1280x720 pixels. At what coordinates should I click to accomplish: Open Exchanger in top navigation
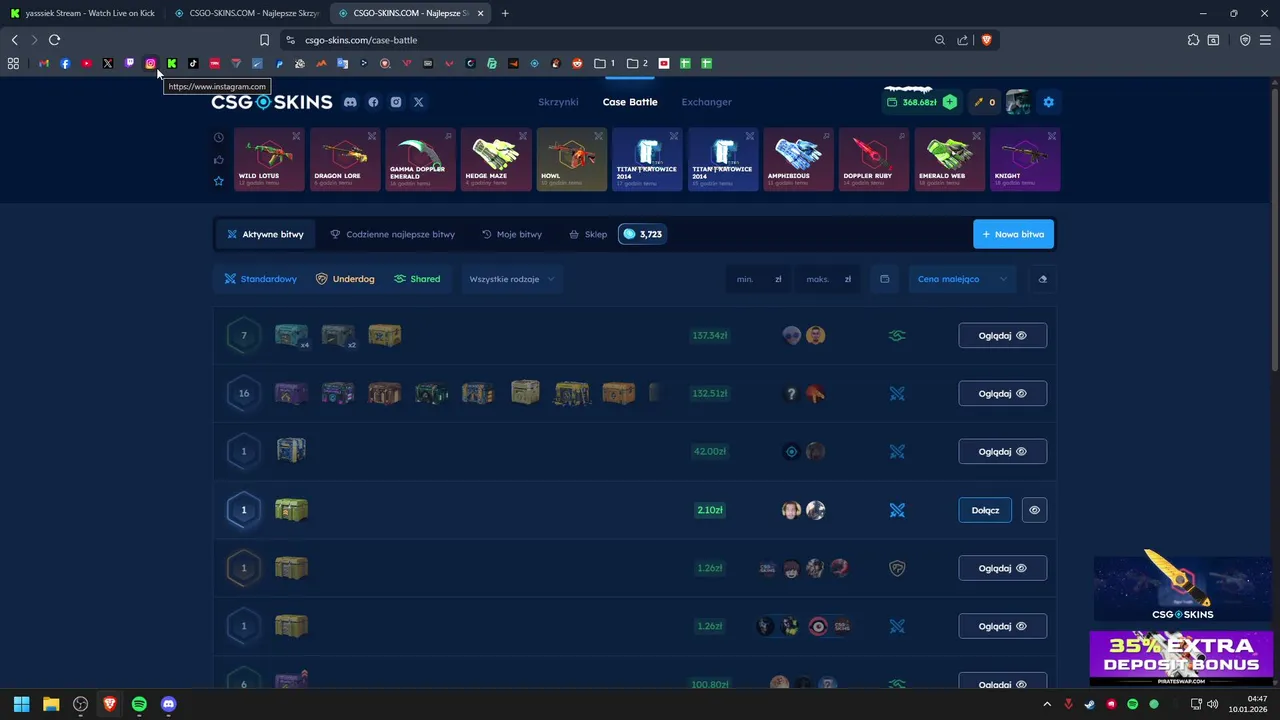(x=706, y=102)
